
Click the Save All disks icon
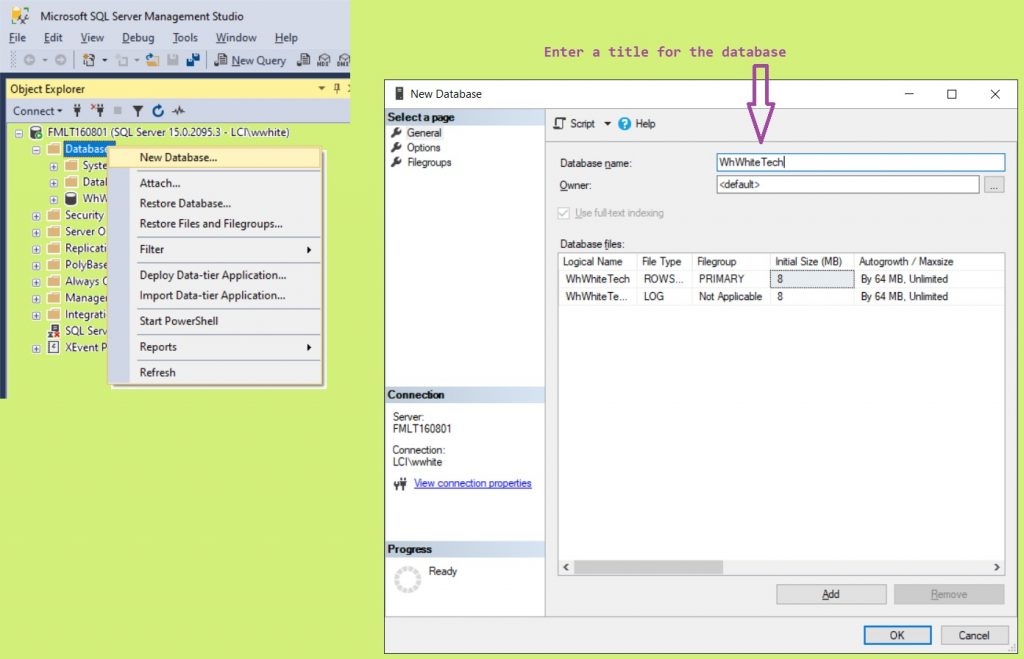click(193, 60)
